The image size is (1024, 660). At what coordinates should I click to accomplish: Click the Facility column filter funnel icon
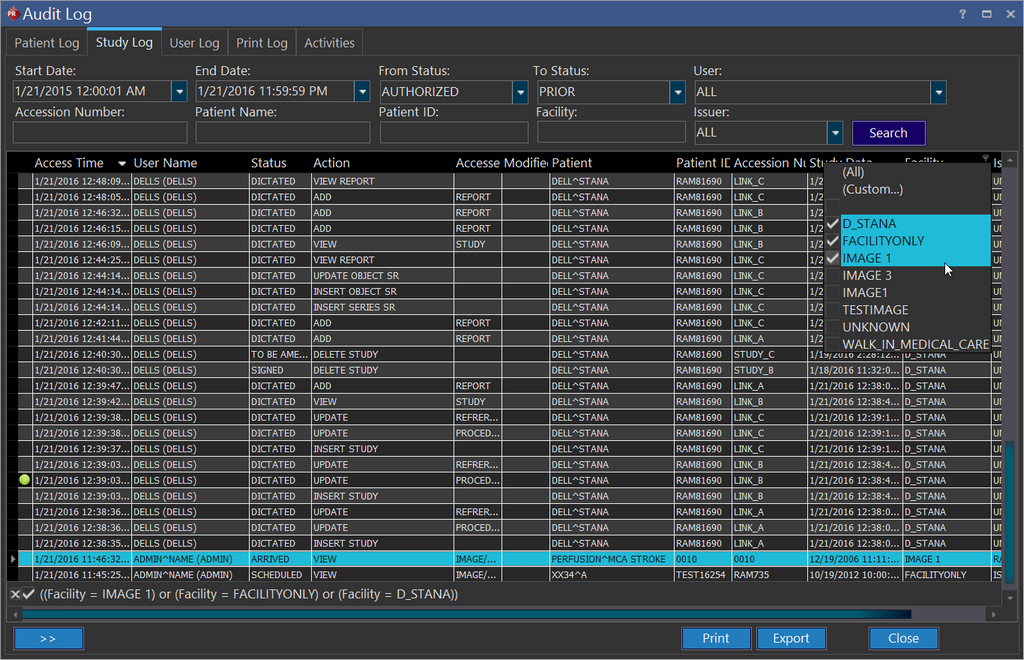(x=986, y=158)
